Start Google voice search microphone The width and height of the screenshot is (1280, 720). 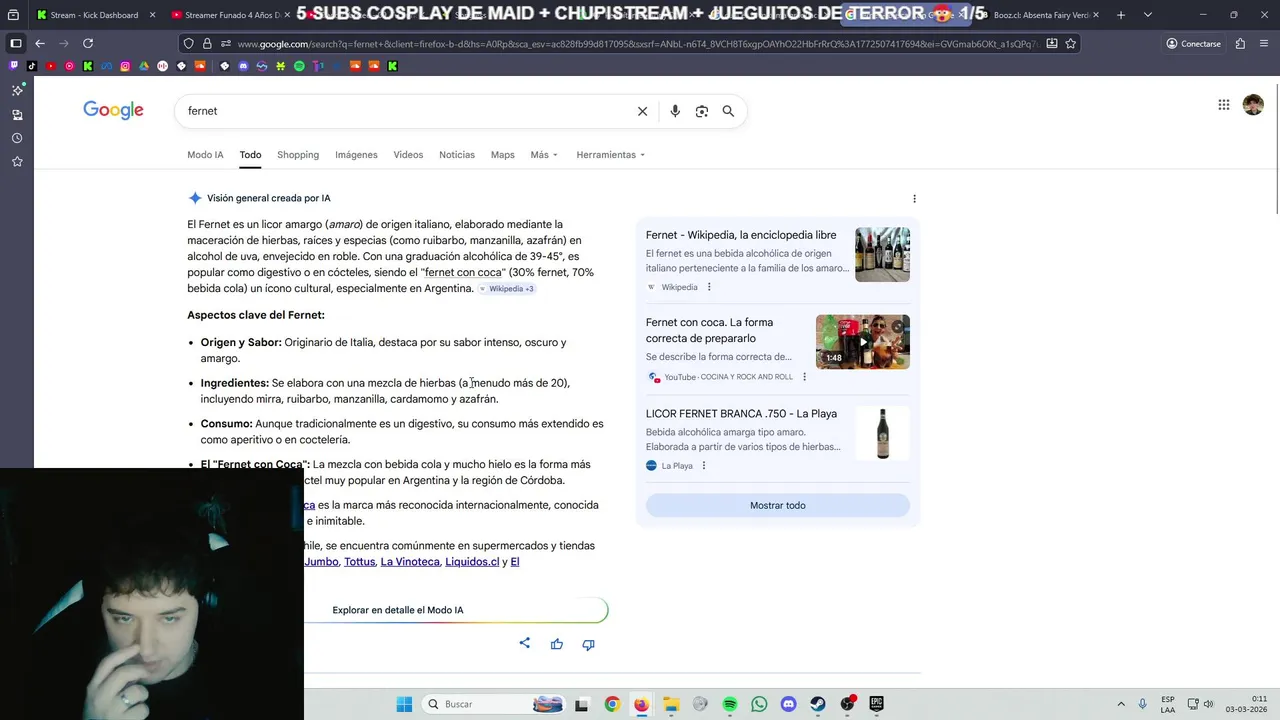(x=675, y=111)
